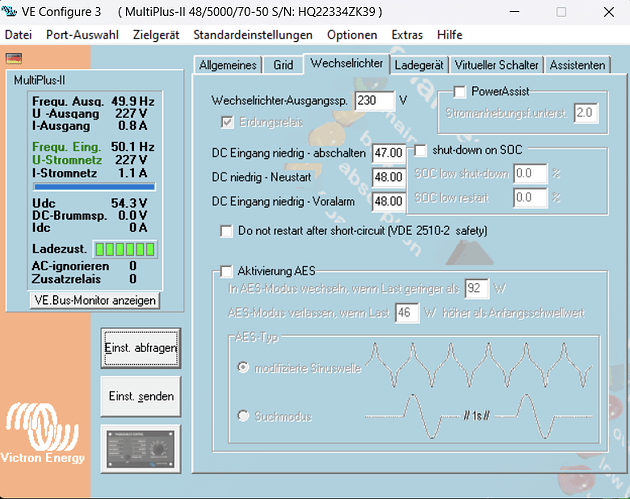The height and width of the screenshot is (499, 630).
Task: Open the Standardeinstellungen menu
Action: point(253,35)
